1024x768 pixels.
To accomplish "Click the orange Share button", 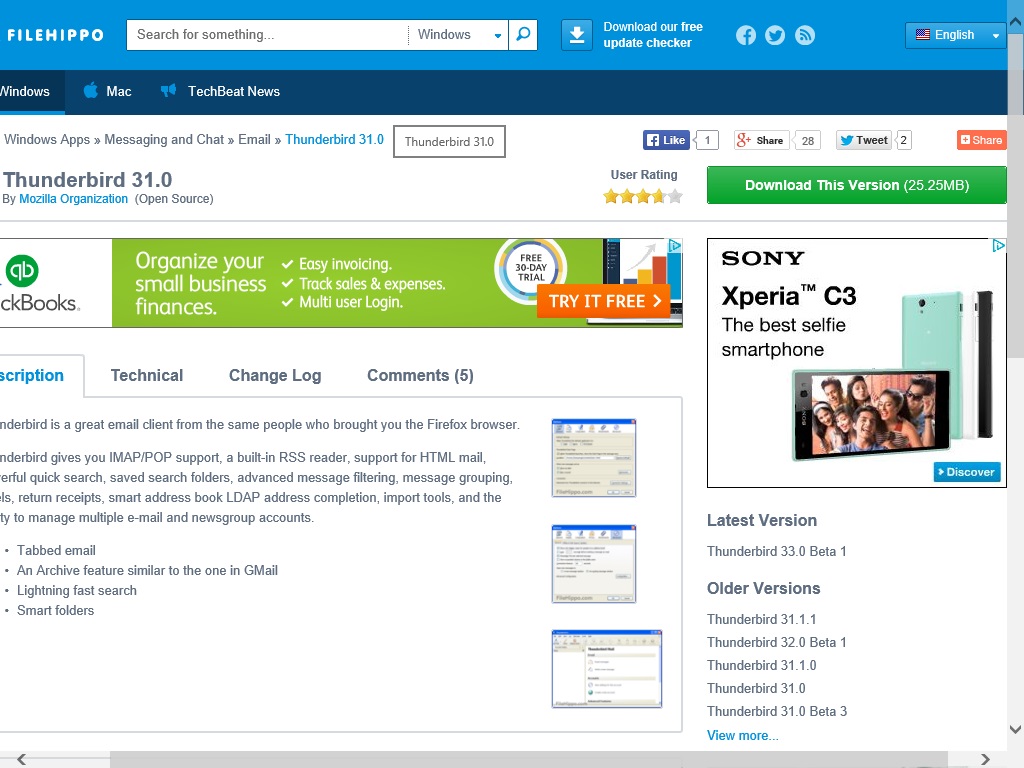I will [982, 140].
